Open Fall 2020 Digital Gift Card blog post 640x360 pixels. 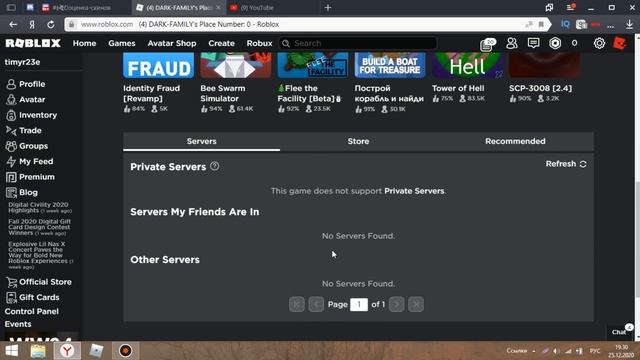point(39,227)
